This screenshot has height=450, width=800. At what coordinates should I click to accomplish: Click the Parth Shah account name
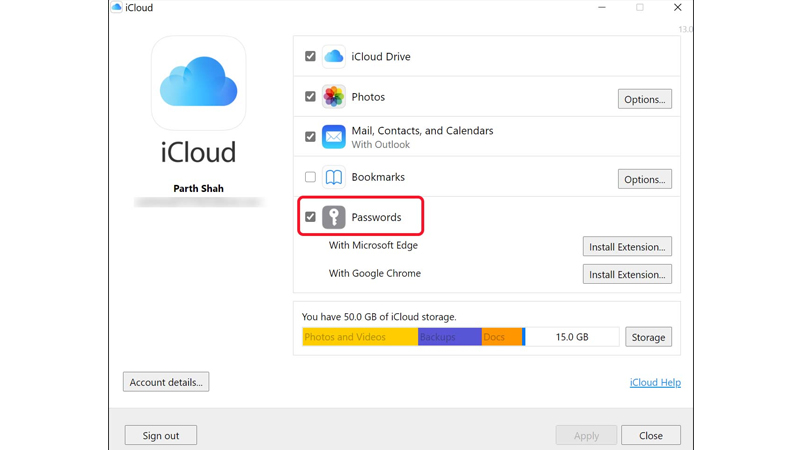point(198,188)
